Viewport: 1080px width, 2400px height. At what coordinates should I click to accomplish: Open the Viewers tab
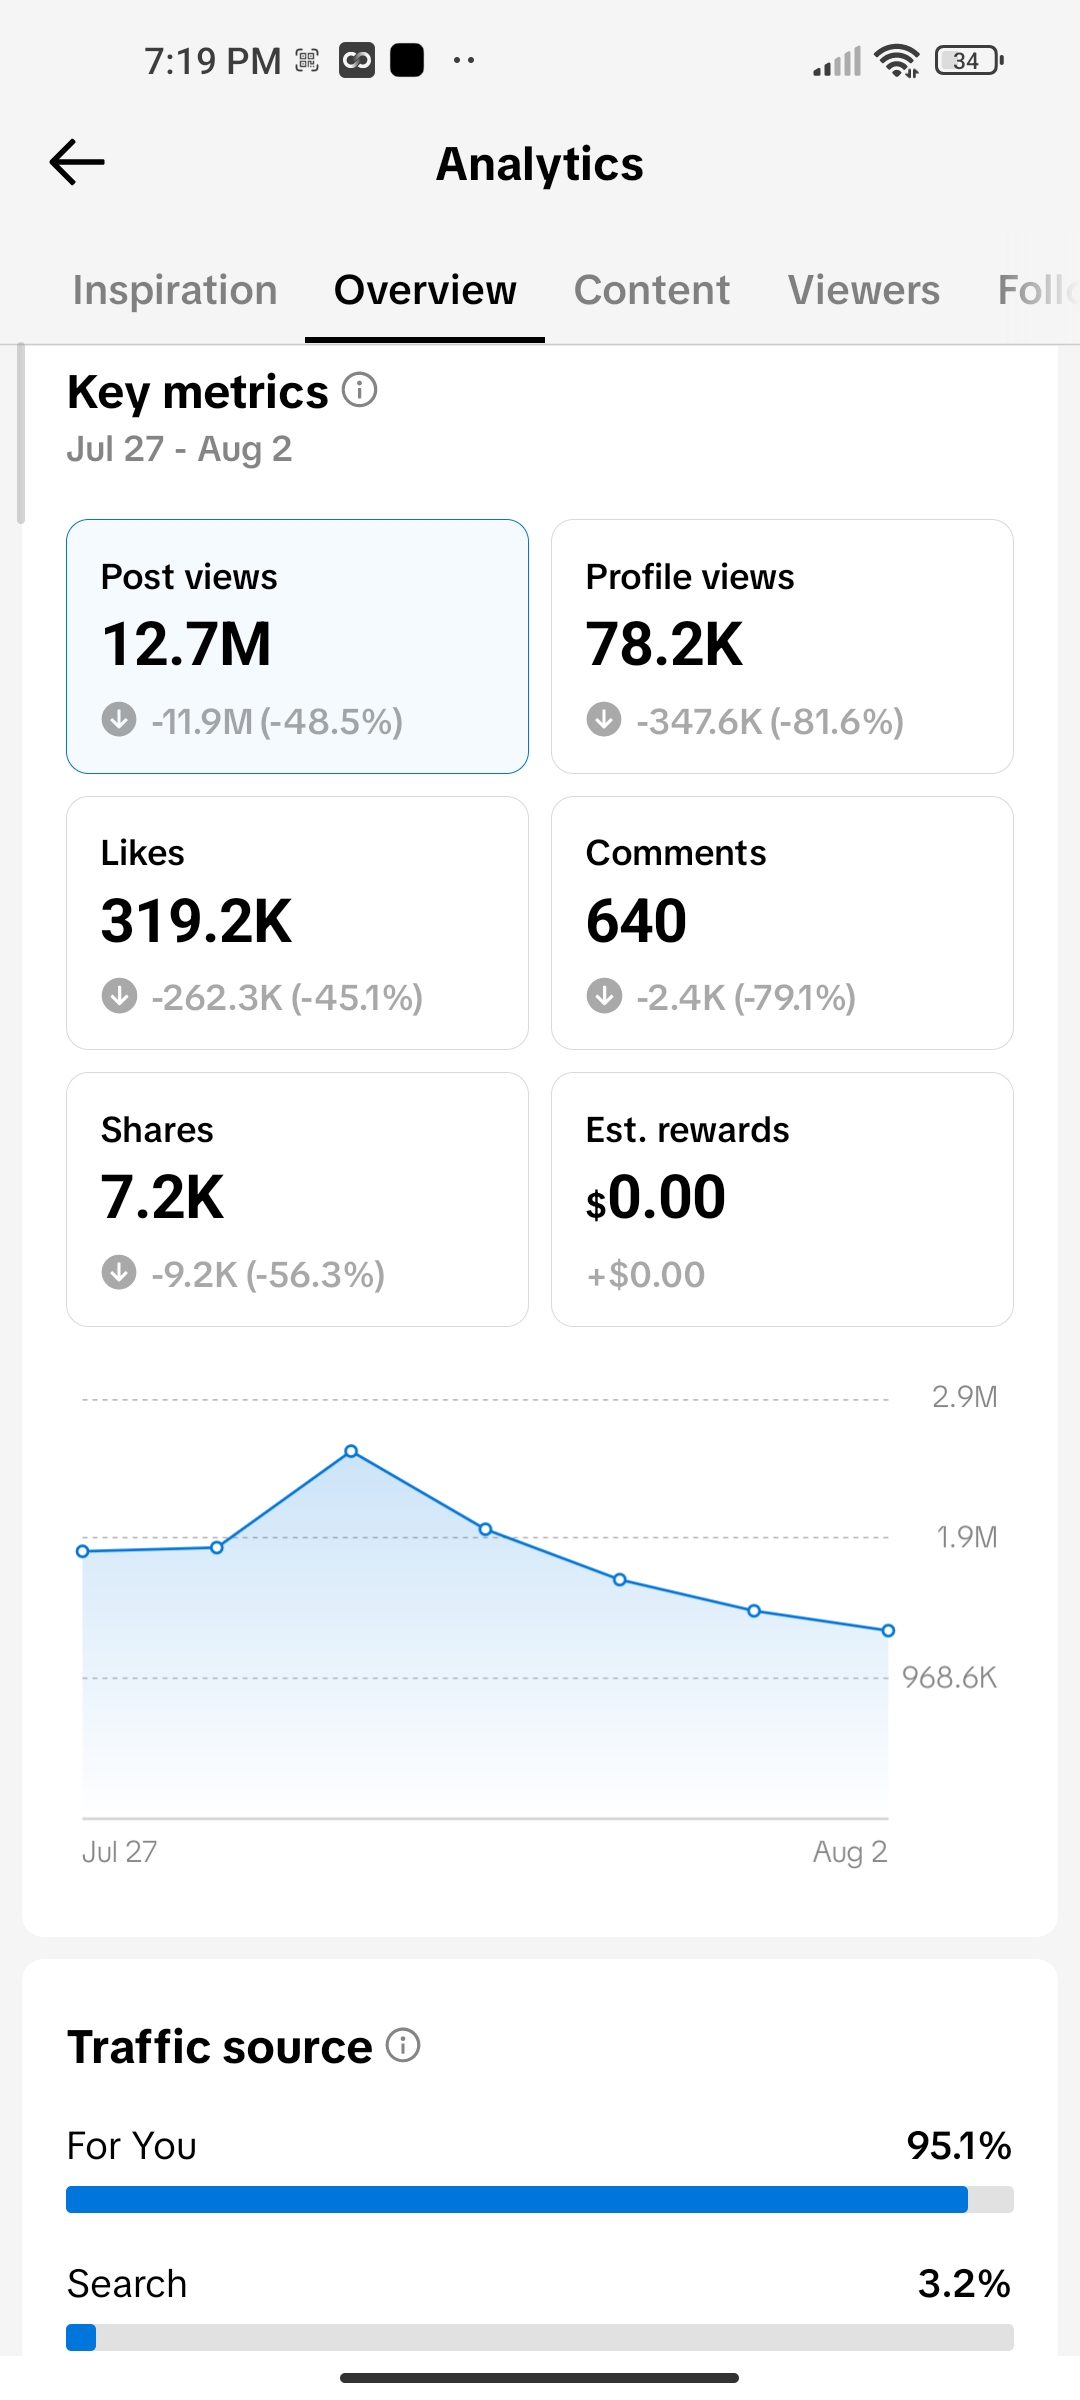tap(864, 290)
